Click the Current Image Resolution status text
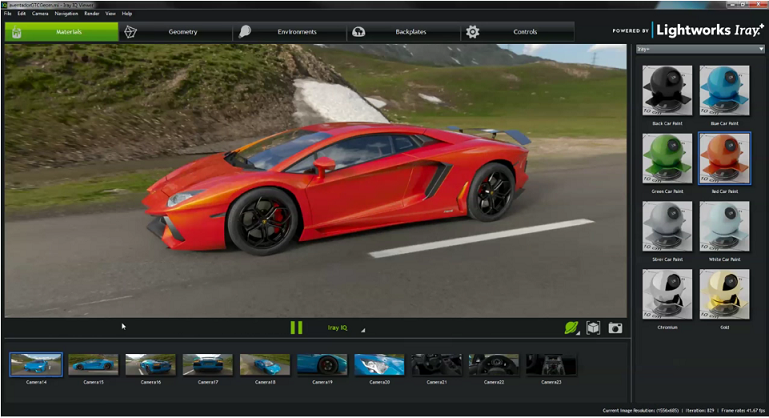This screenshot has width=769, height=418. tap(641, 410)
